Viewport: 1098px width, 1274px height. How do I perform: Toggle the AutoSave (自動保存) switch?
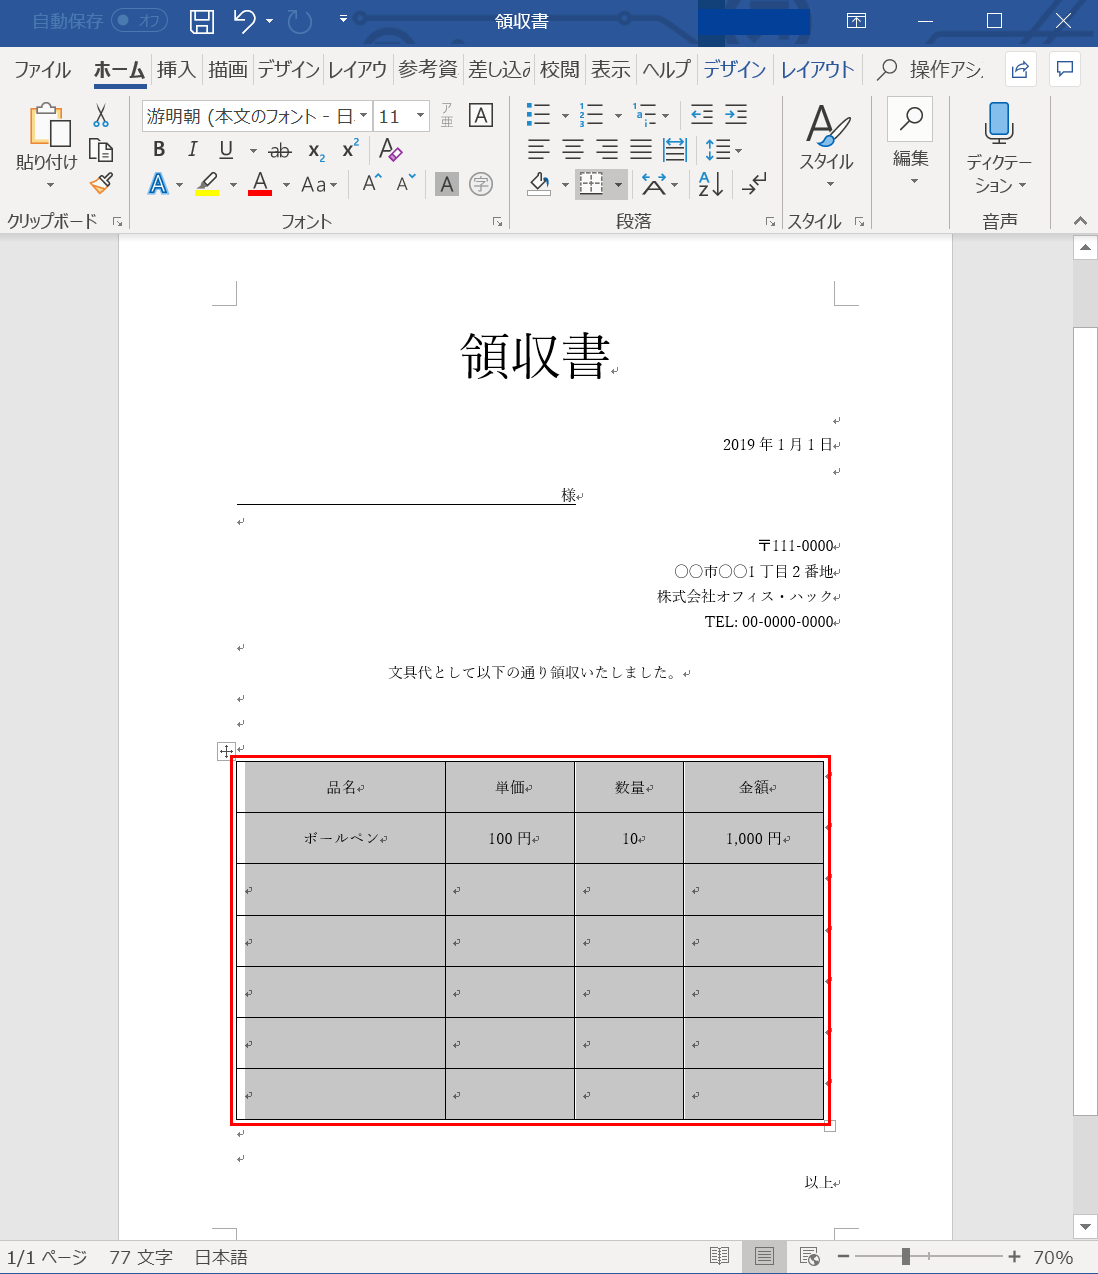coord(140,21)
